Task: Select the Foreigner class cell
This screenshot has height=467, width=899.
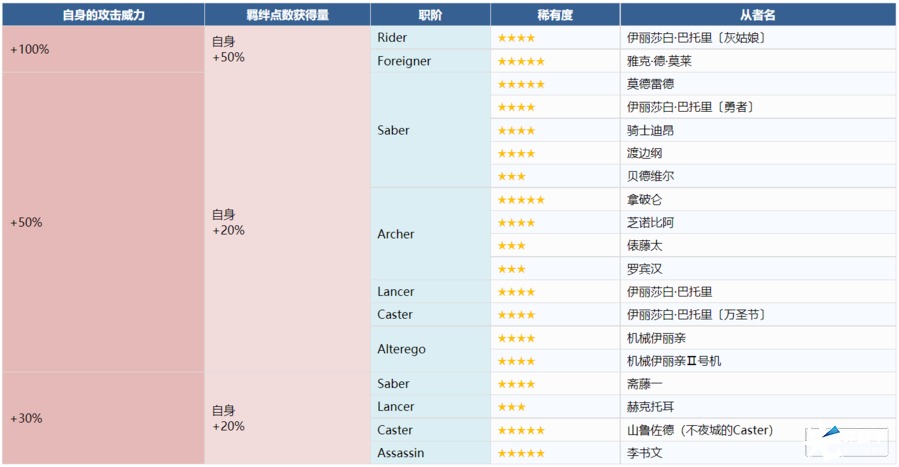Action: click(x=405, y=61)
